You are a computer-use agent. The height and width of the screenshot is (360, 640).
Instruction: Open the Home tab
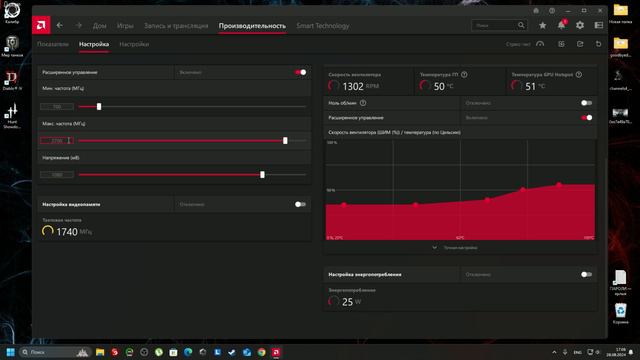tap(99, 26)
